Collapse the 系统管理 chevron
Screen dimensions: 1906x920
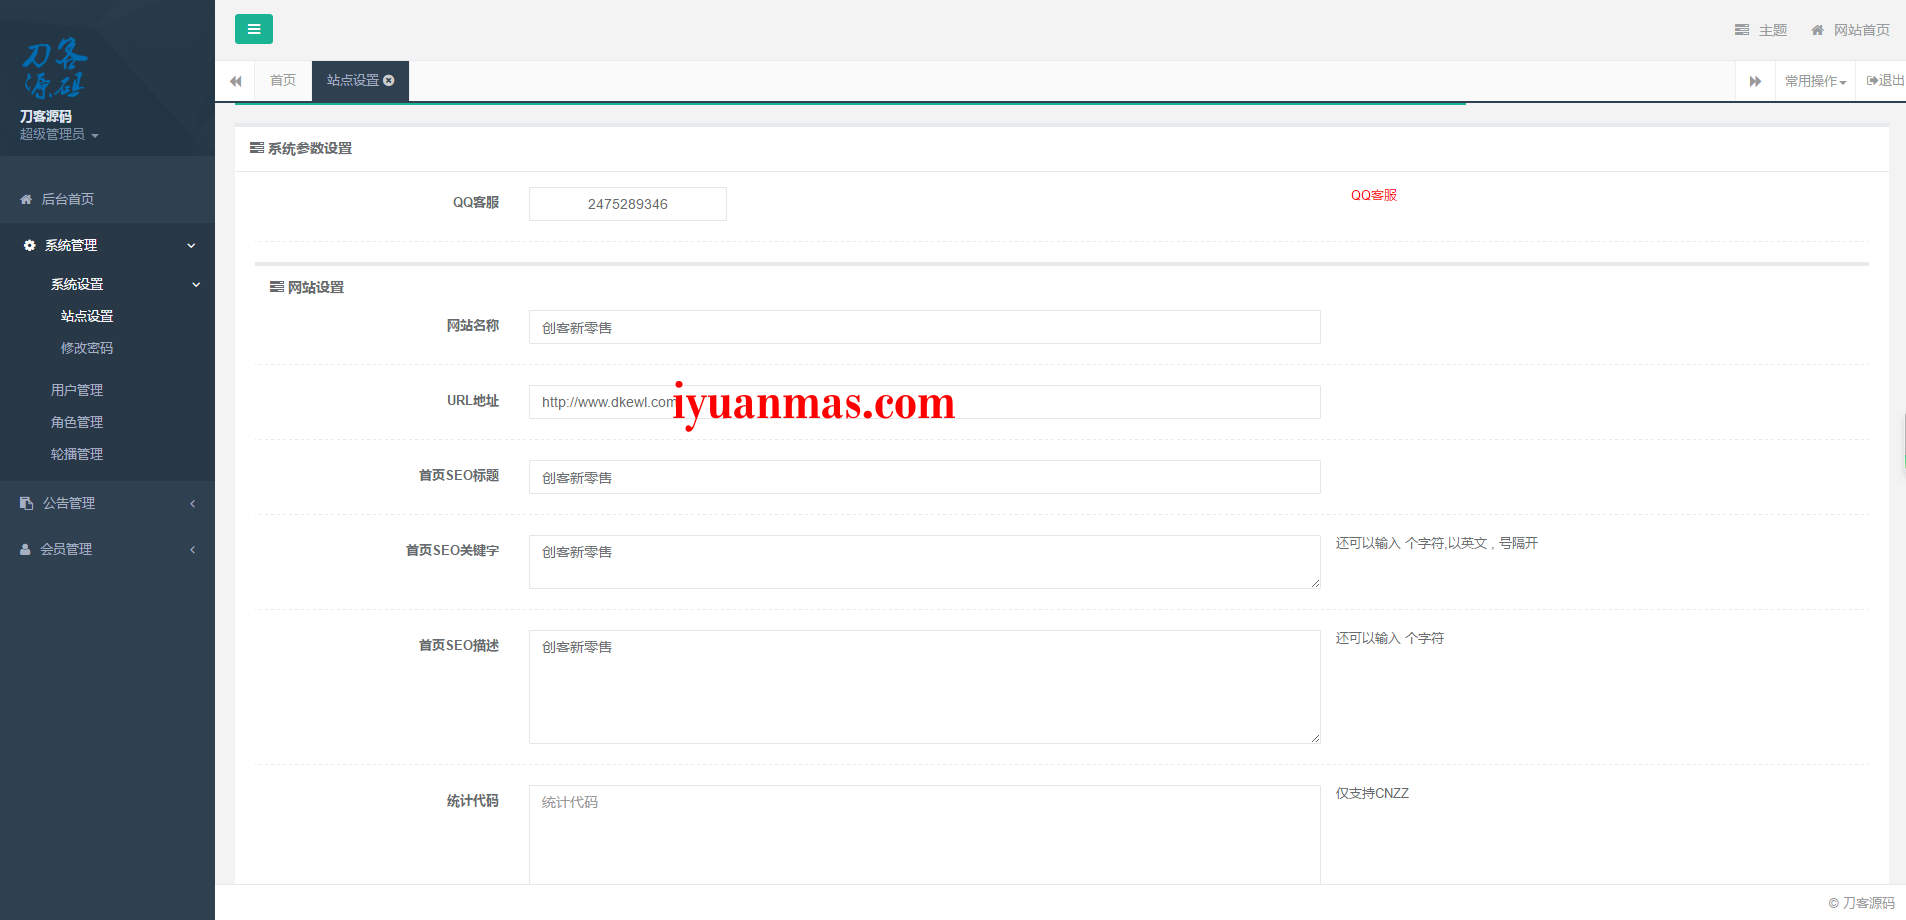191,245
